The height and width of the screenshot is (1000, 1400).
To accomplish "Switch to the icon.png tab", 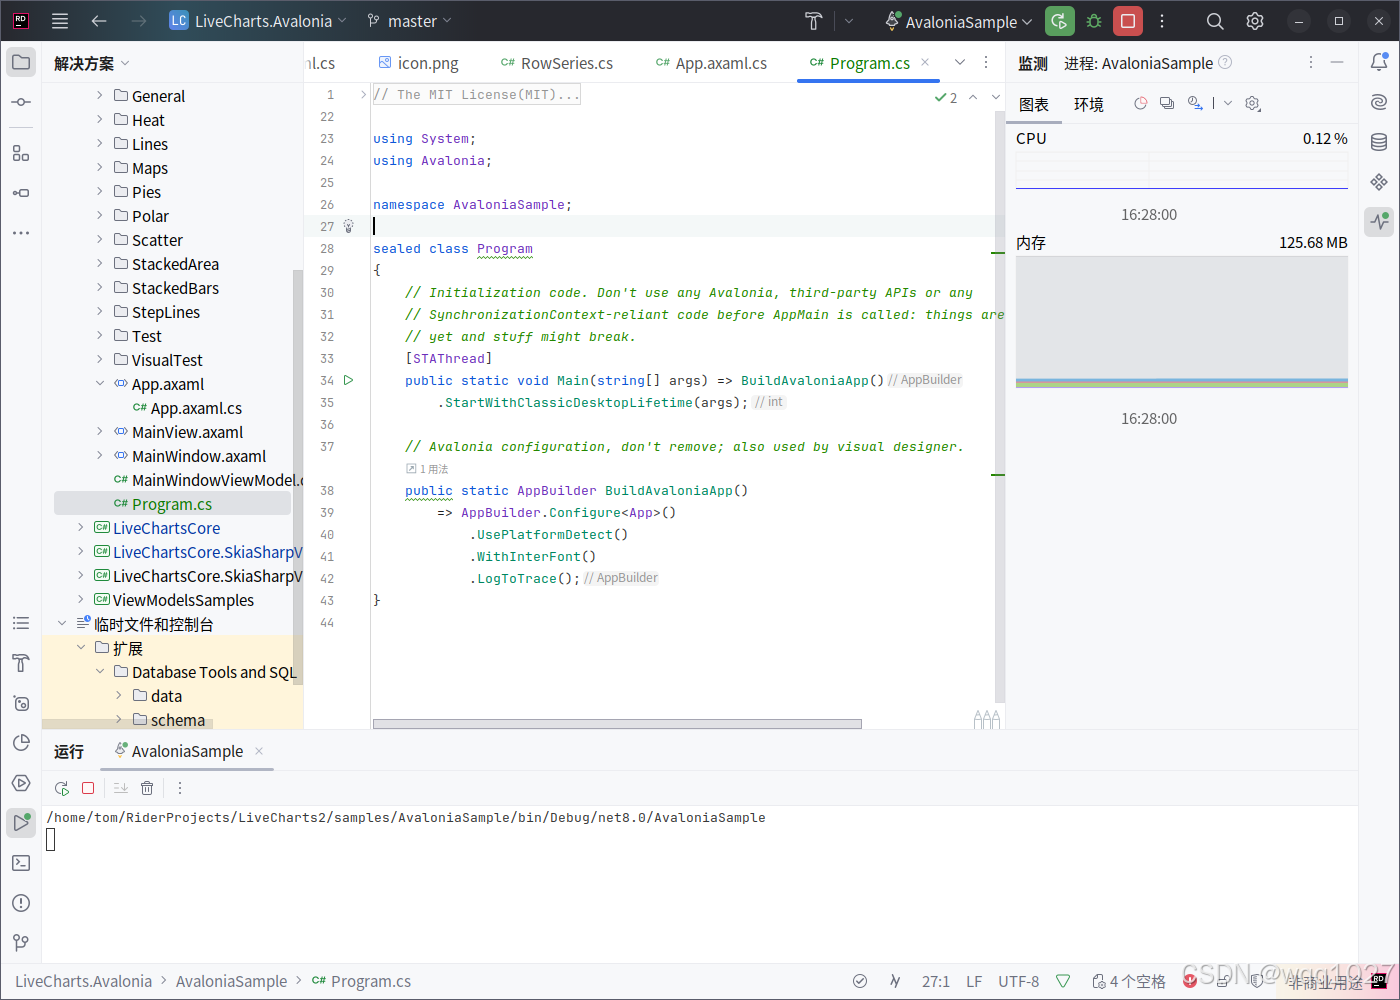I will click(x=418, y=63).
